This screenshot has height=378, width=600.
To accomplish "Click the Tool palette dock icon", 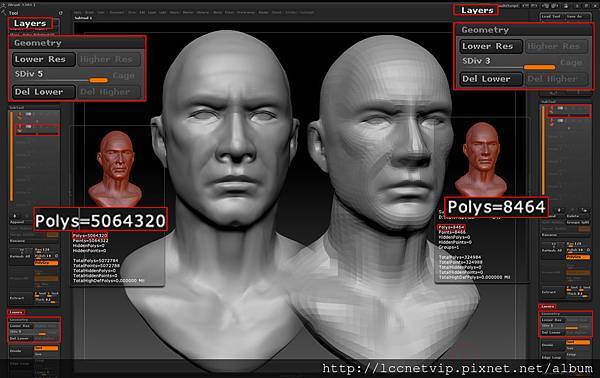I will pos(60,13).
